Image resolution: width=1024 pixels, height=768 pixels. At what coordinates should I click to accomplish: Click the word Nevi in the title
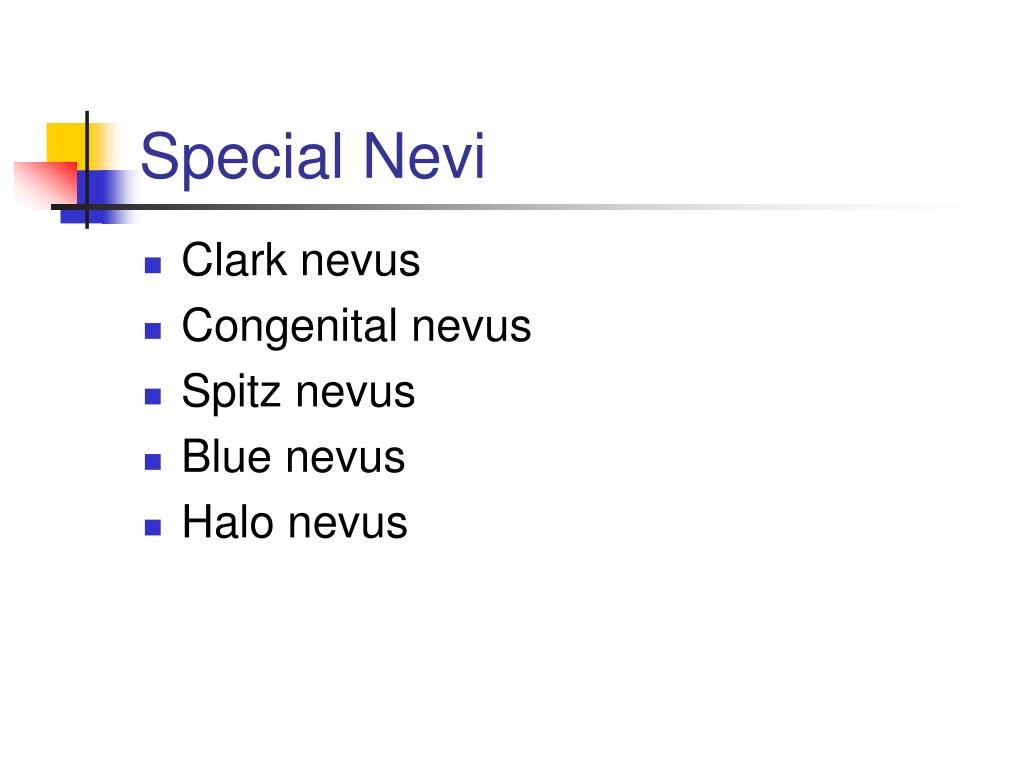coord(424,155)
